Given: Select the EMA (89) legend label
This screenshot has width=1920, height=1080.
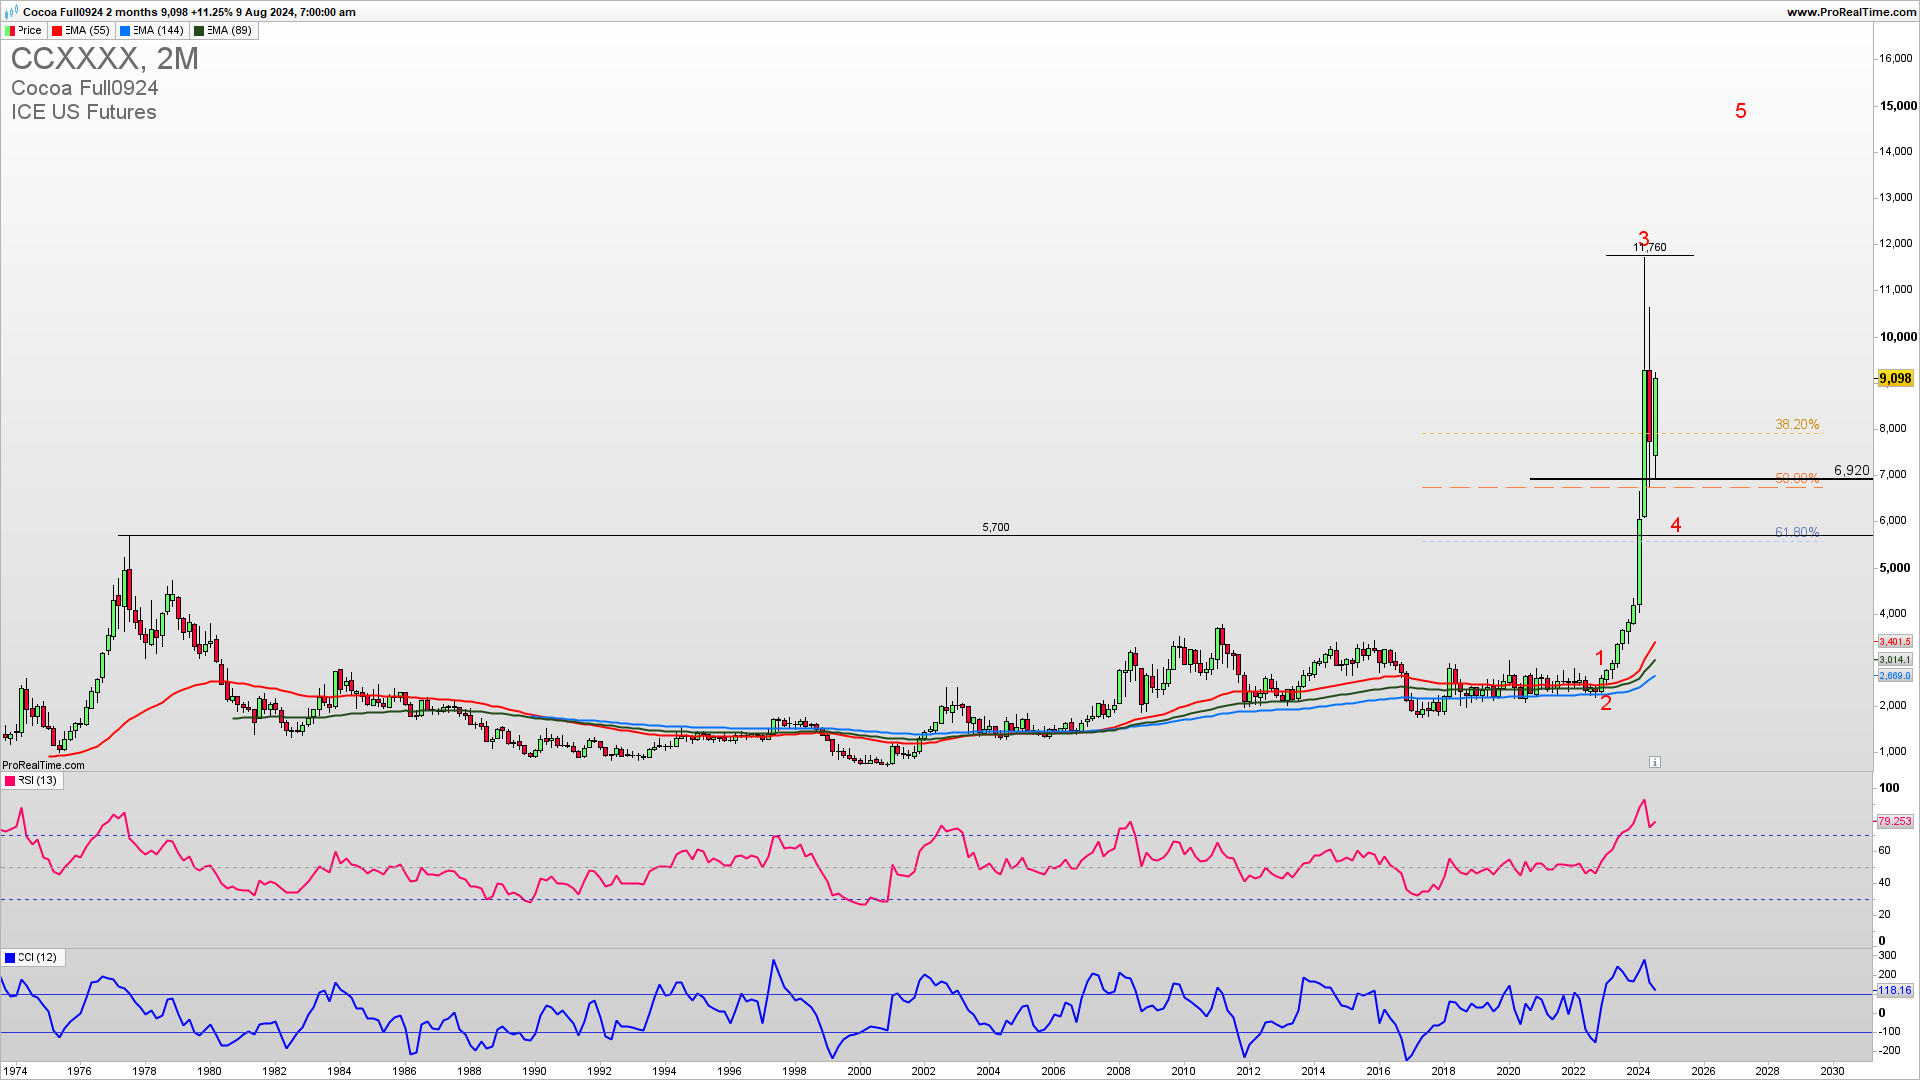Looking at the screenshot, I should (x=229, y=31).
